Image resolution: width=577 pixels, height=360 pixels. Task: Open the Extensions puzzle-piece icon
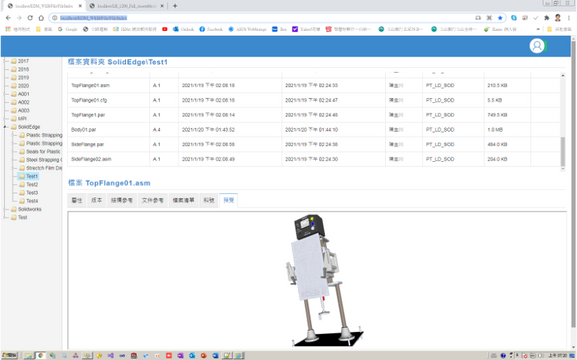[546, 18]
